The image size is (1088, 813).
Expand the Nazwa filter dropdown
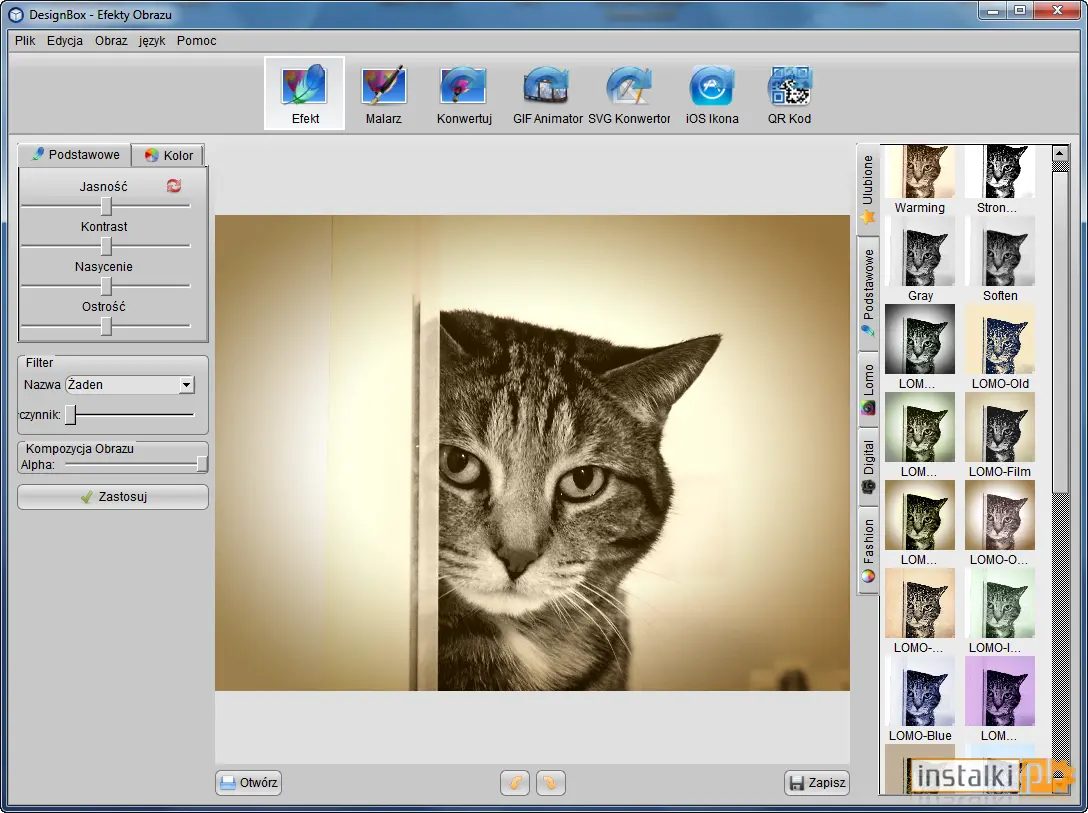coord(186,384)
